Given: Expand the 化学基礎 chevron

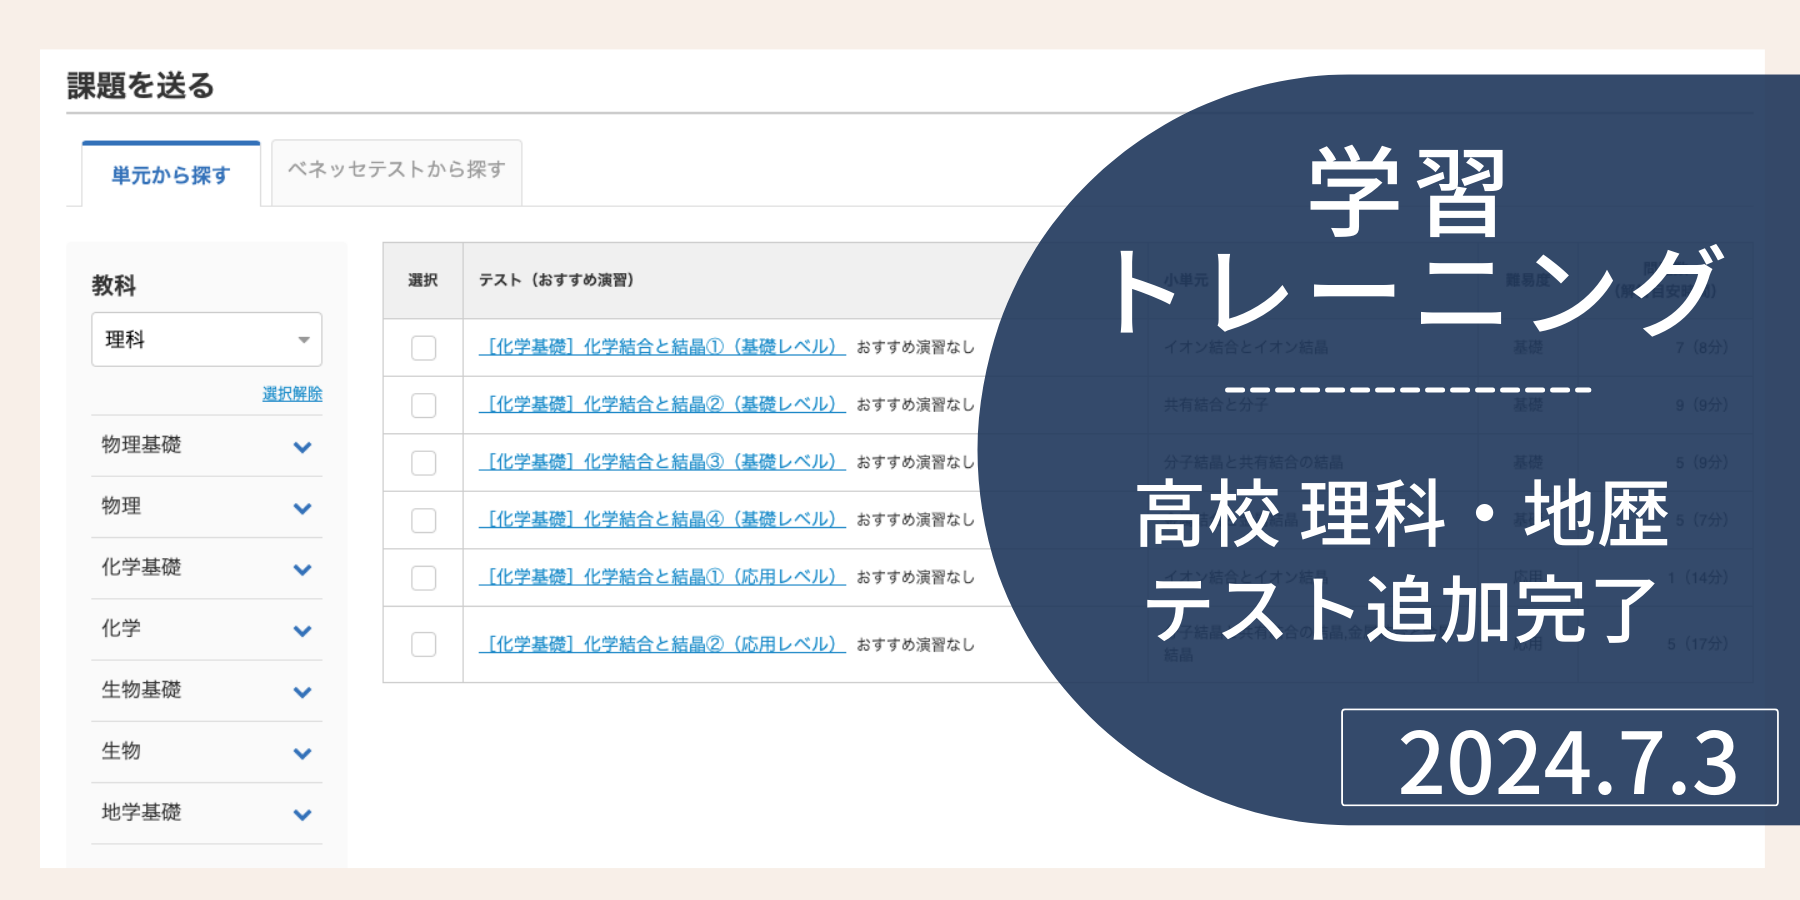Looking at the screenshot, I should click(x=303, y=569).
